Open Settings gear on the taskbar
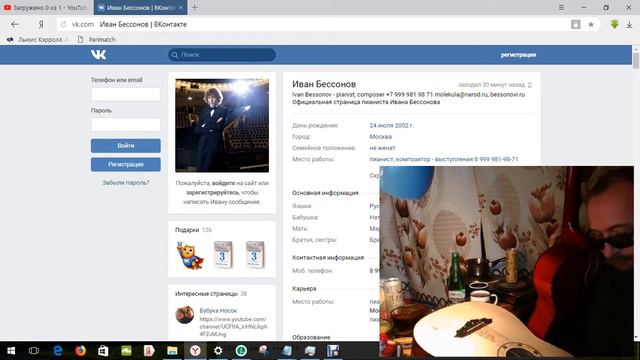Image resolution: width=640 pixels, height=360 pixels. pos(218,351)
